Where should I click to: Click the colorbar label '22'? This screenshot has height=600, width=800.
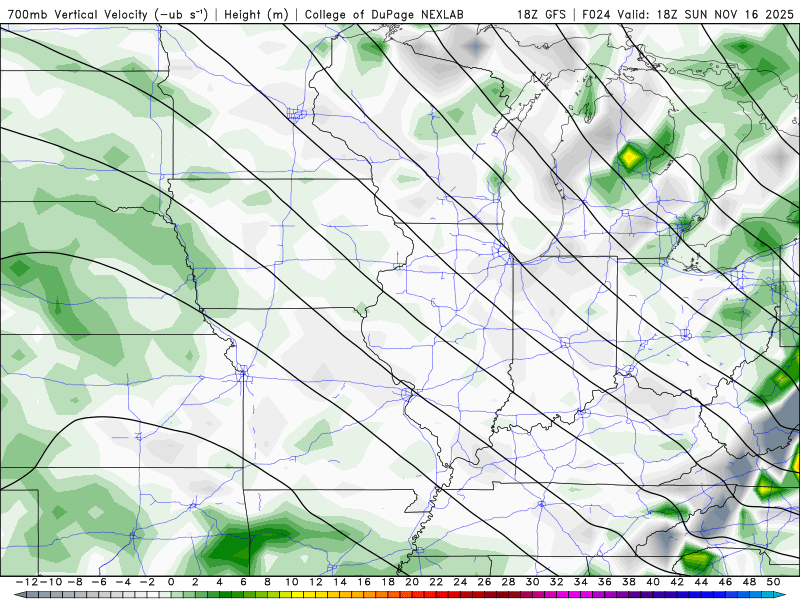(x=436, y=582)
